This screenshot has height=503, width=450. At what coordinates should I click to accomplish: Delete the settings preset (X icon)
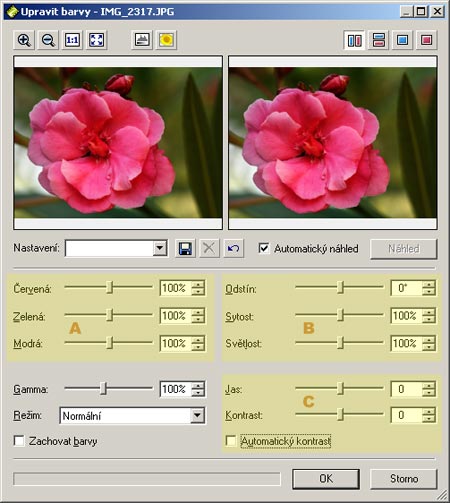point(209,248)
